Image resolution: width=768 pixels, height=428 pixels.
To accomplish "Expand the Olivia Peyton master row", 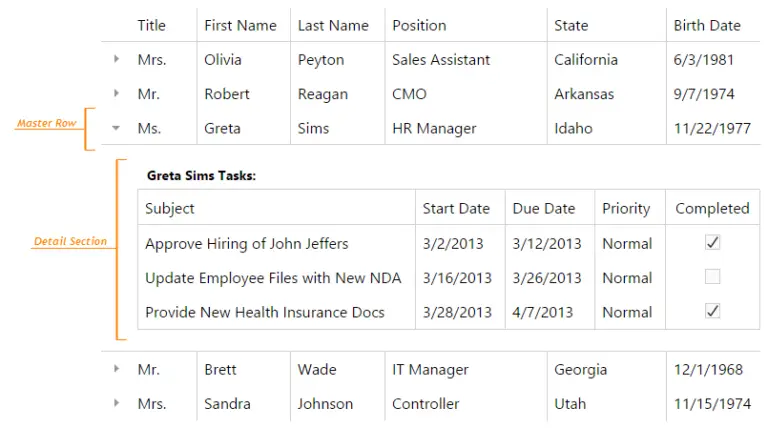I will (x=117, y=60).
